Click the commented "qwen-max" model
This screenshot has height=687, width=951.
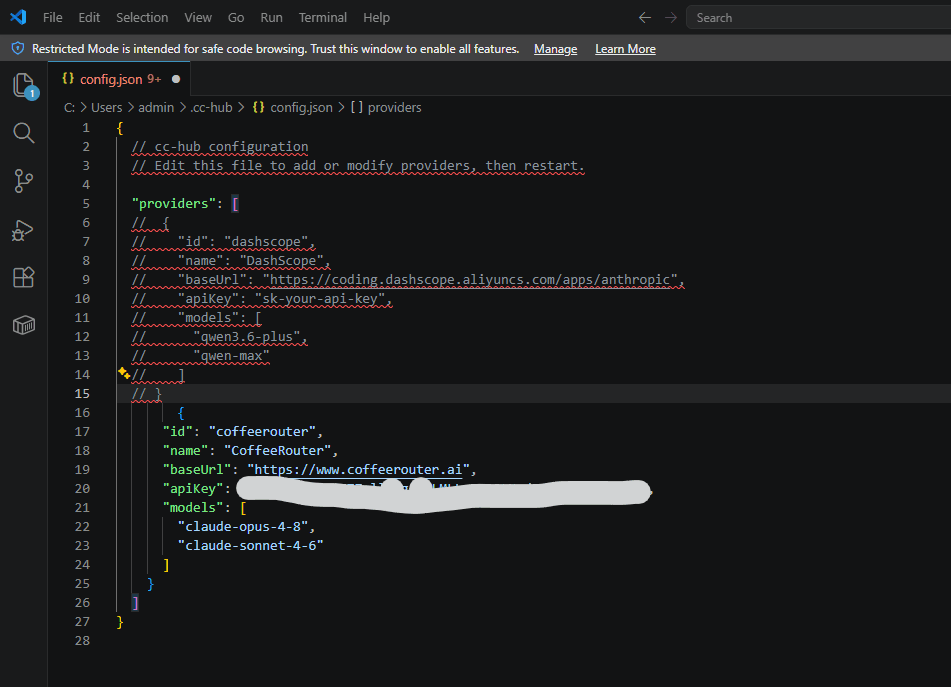point(232,356)
